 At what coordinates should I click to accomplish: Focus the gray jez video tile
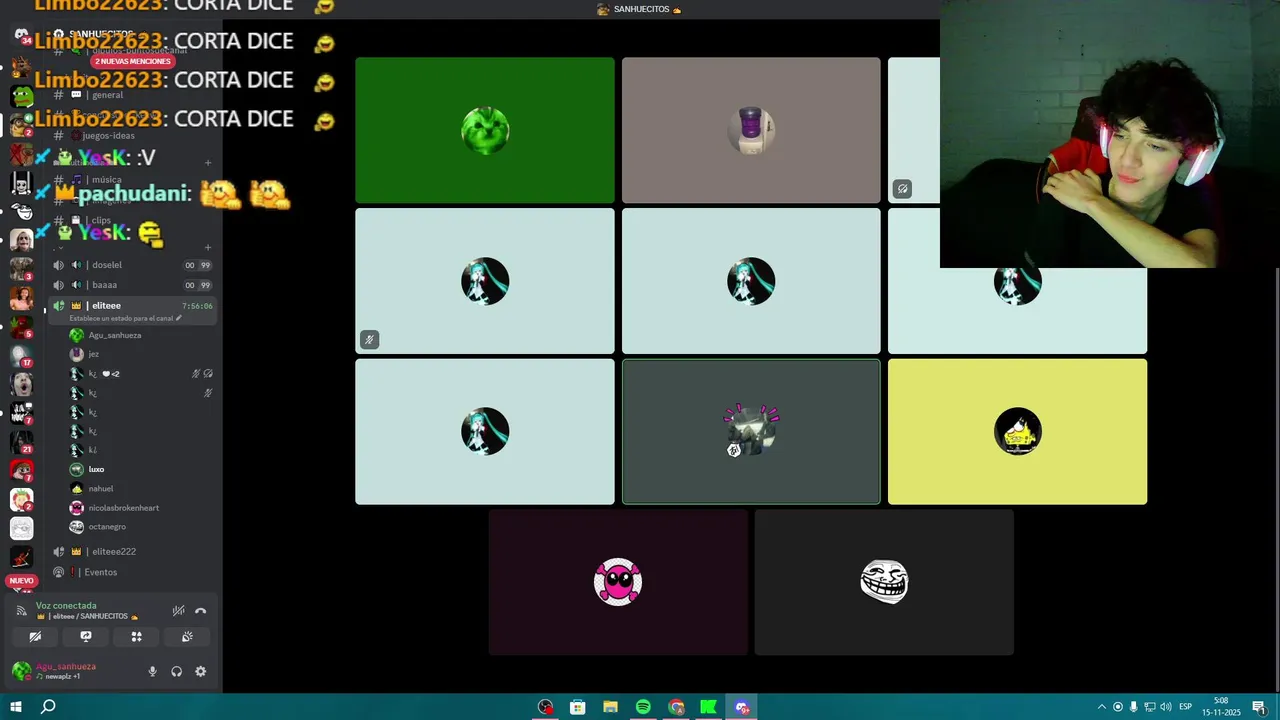(x=751, y=130)
